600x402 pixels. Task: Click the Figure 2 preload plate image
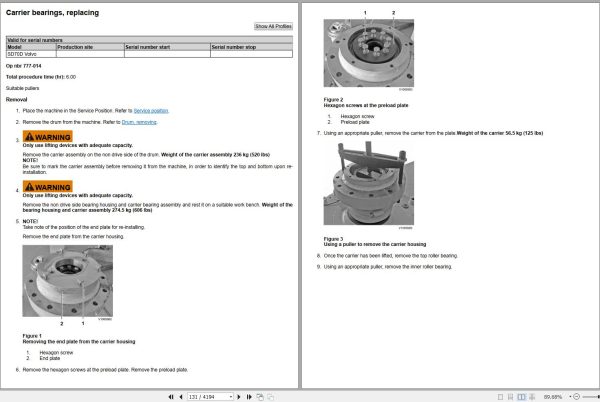(368, 53)
